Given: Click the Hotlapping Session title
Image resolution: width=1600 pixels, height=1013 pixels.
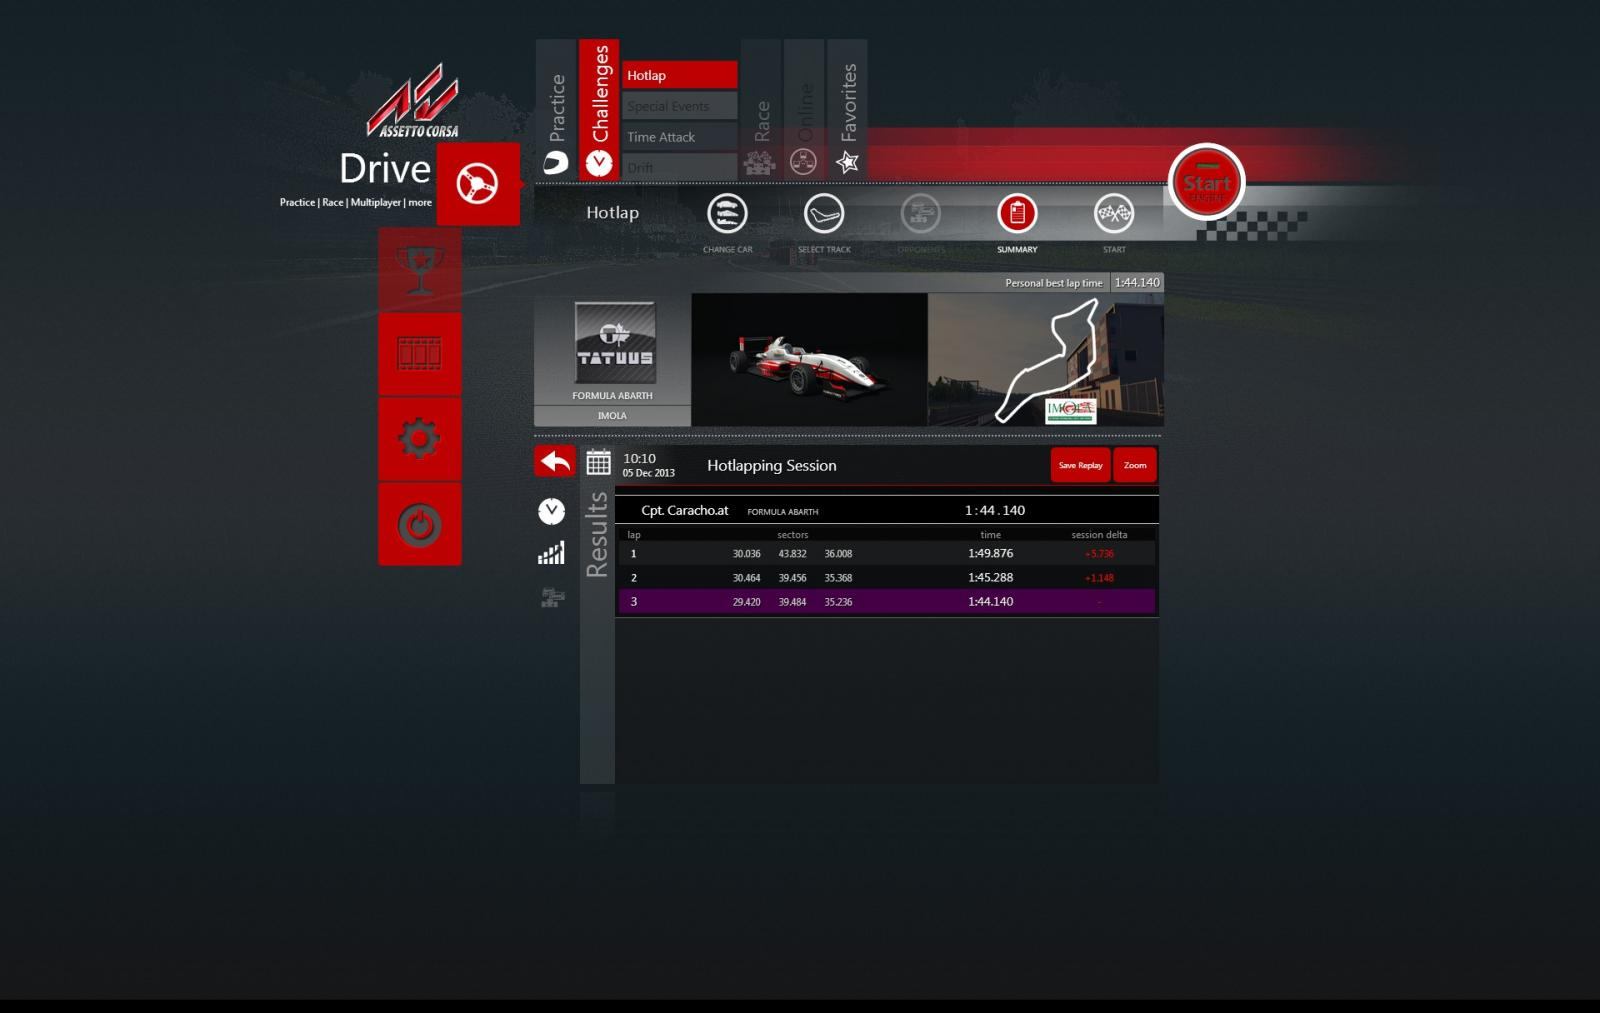Looking at the screenshot, I should pyautogui.click(x=772, y=466).
